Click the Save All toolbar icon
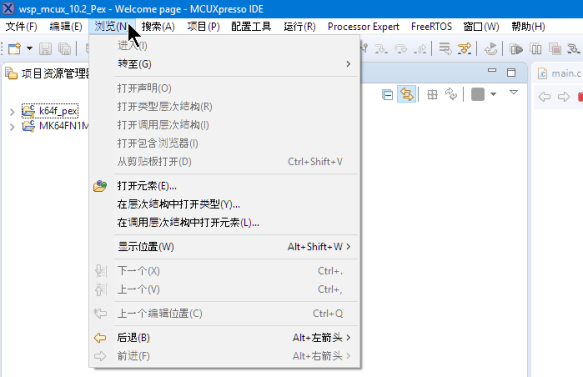 click(64, 49)
